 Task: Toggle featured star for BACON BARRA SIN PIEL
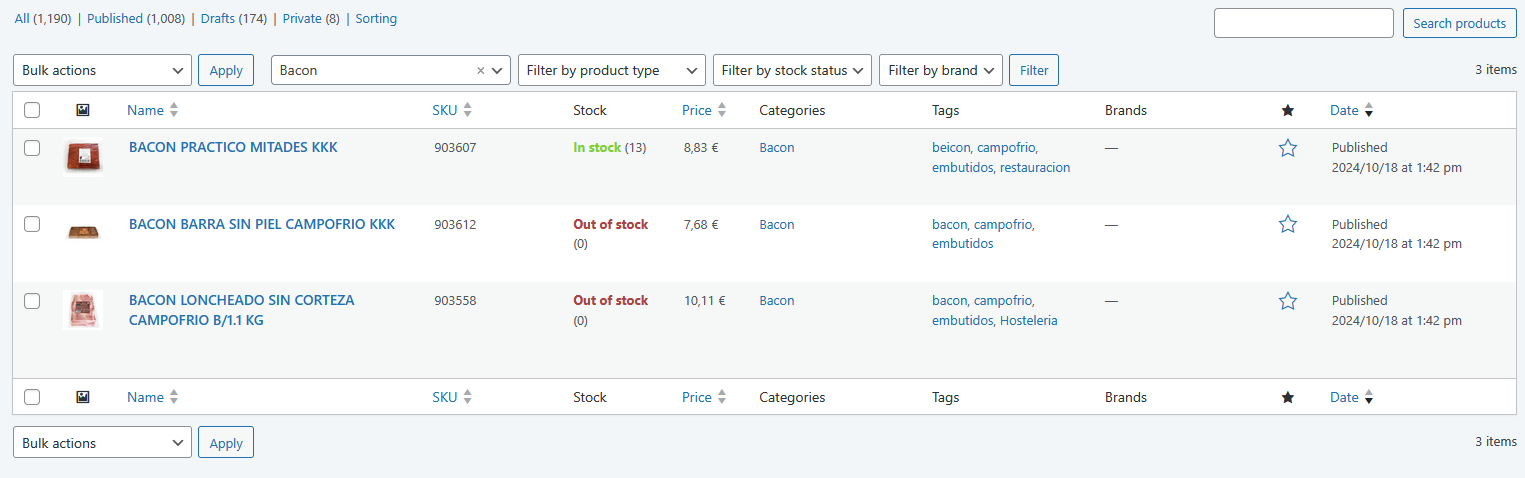click(x=1287, y=225)
